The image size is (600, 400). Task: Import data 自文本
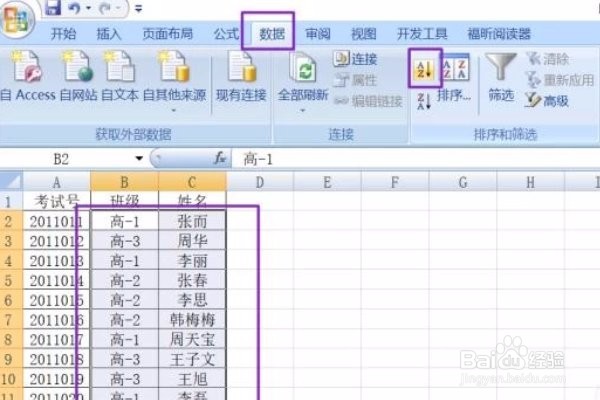click(120, 77)
